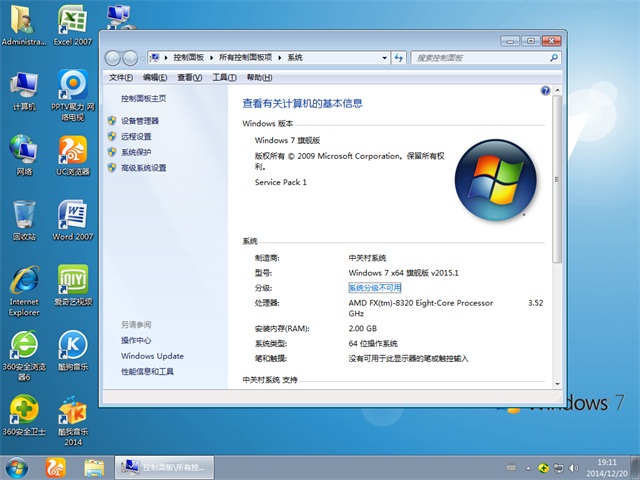Open 设备管理器 link
The height and width of the screenshot is (480, 640).
(140, 121)
